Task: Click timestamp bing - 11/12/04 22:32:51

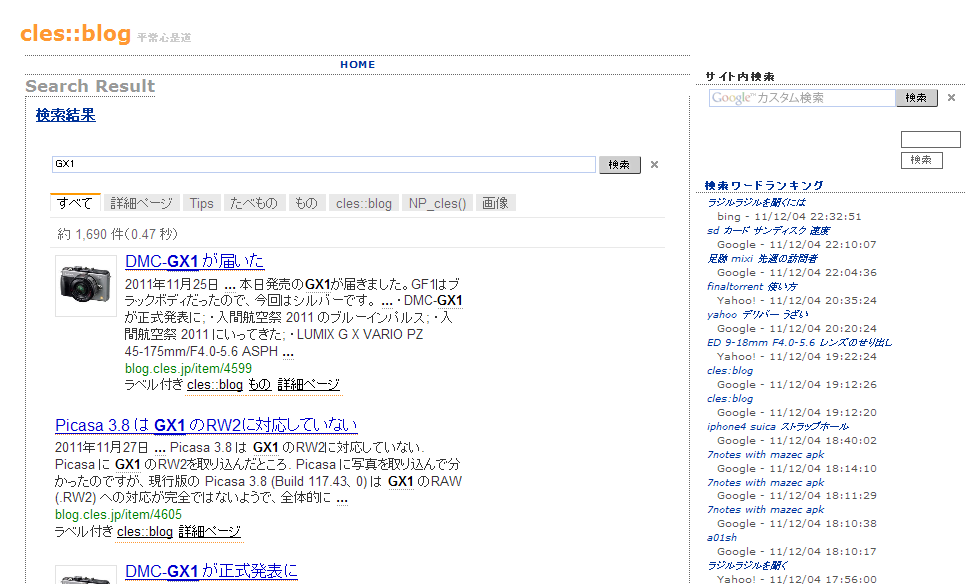Action: (789, 216)
